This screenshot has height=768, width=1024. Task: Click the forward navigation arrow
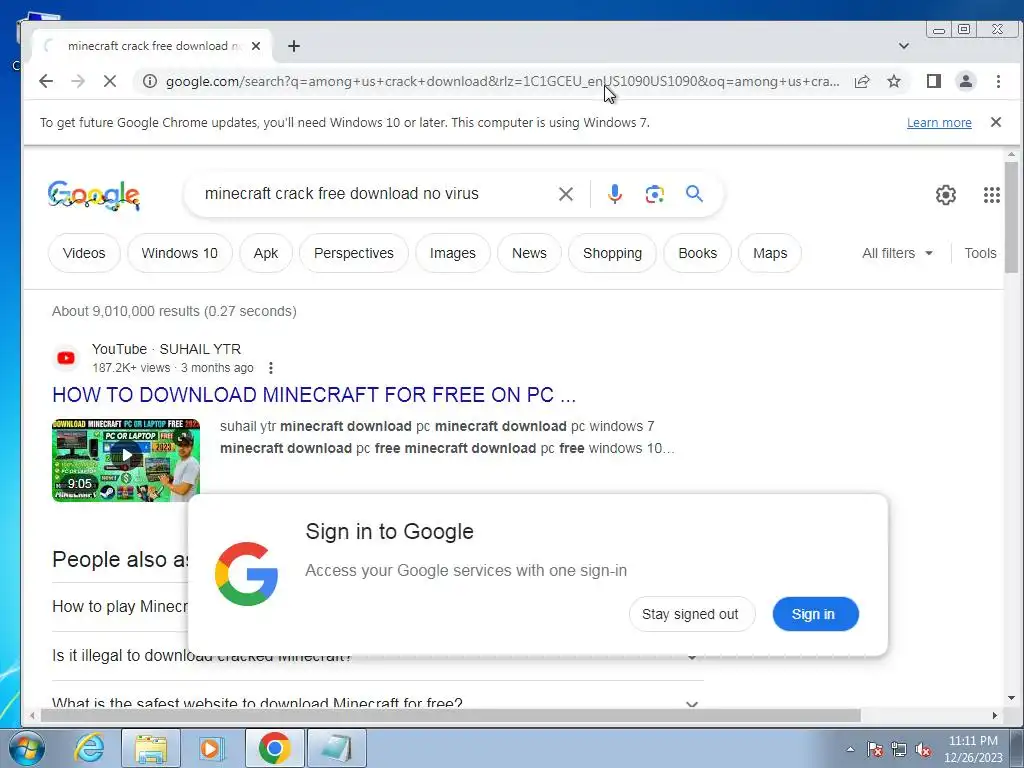click(x=78, y=82)
